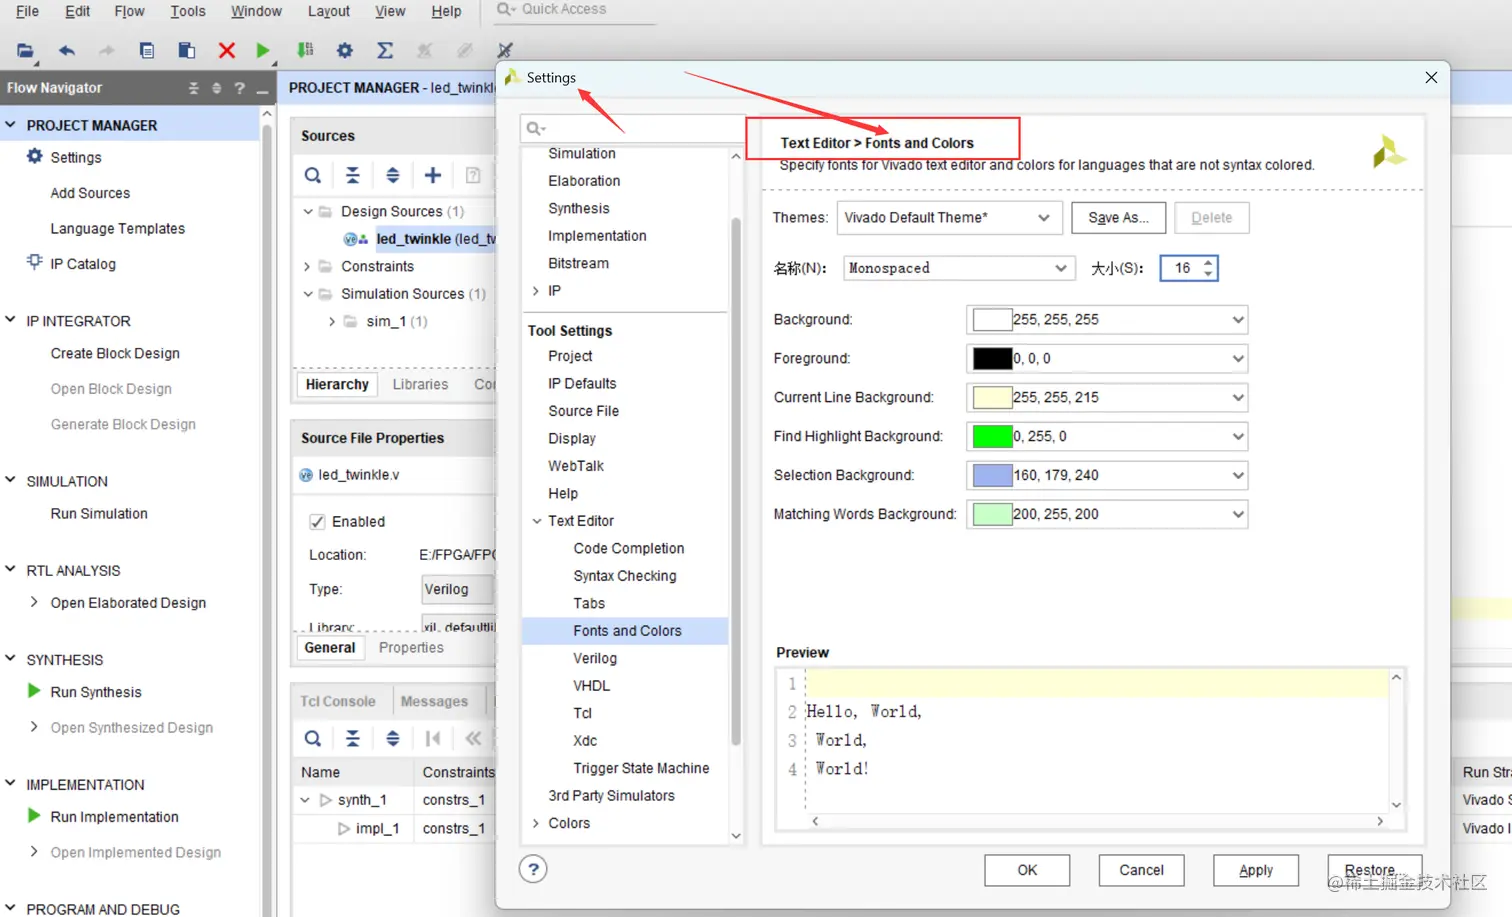
Task: Expand Constraints folder in Sources tree
Action: coord(308,267)
